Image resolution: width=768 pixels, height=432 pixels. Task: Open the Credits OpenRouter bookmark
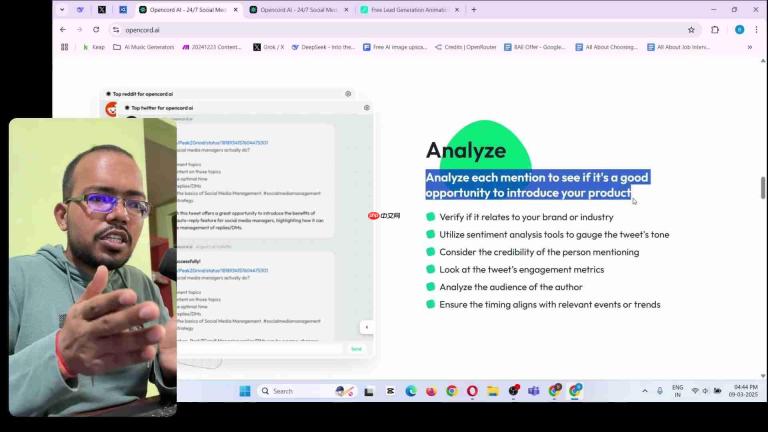466,47
